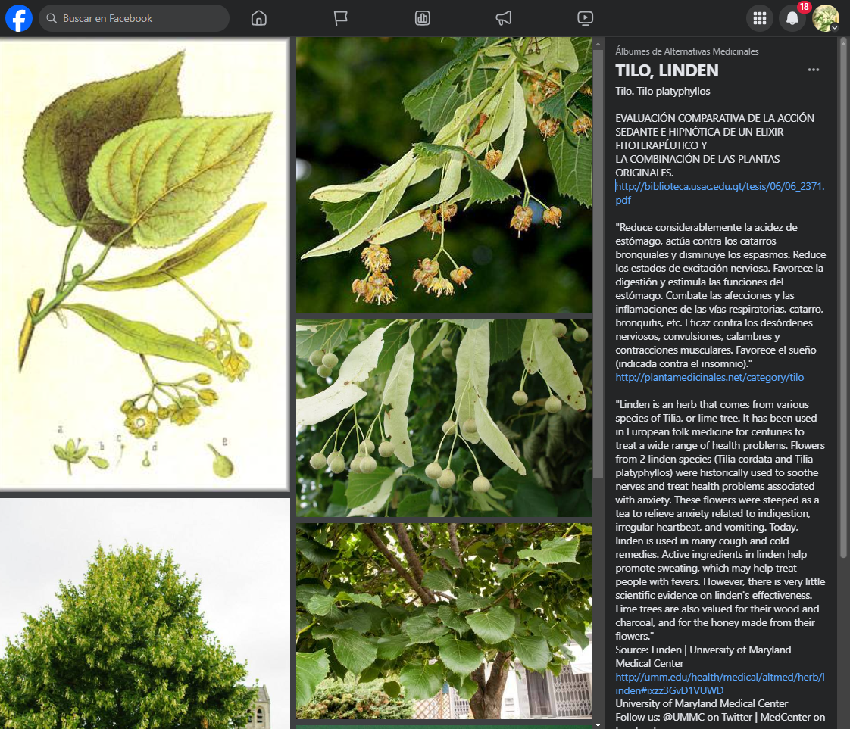Open the Pages flag icon
This screenshot has height=729, width=850.
point(341,18)
